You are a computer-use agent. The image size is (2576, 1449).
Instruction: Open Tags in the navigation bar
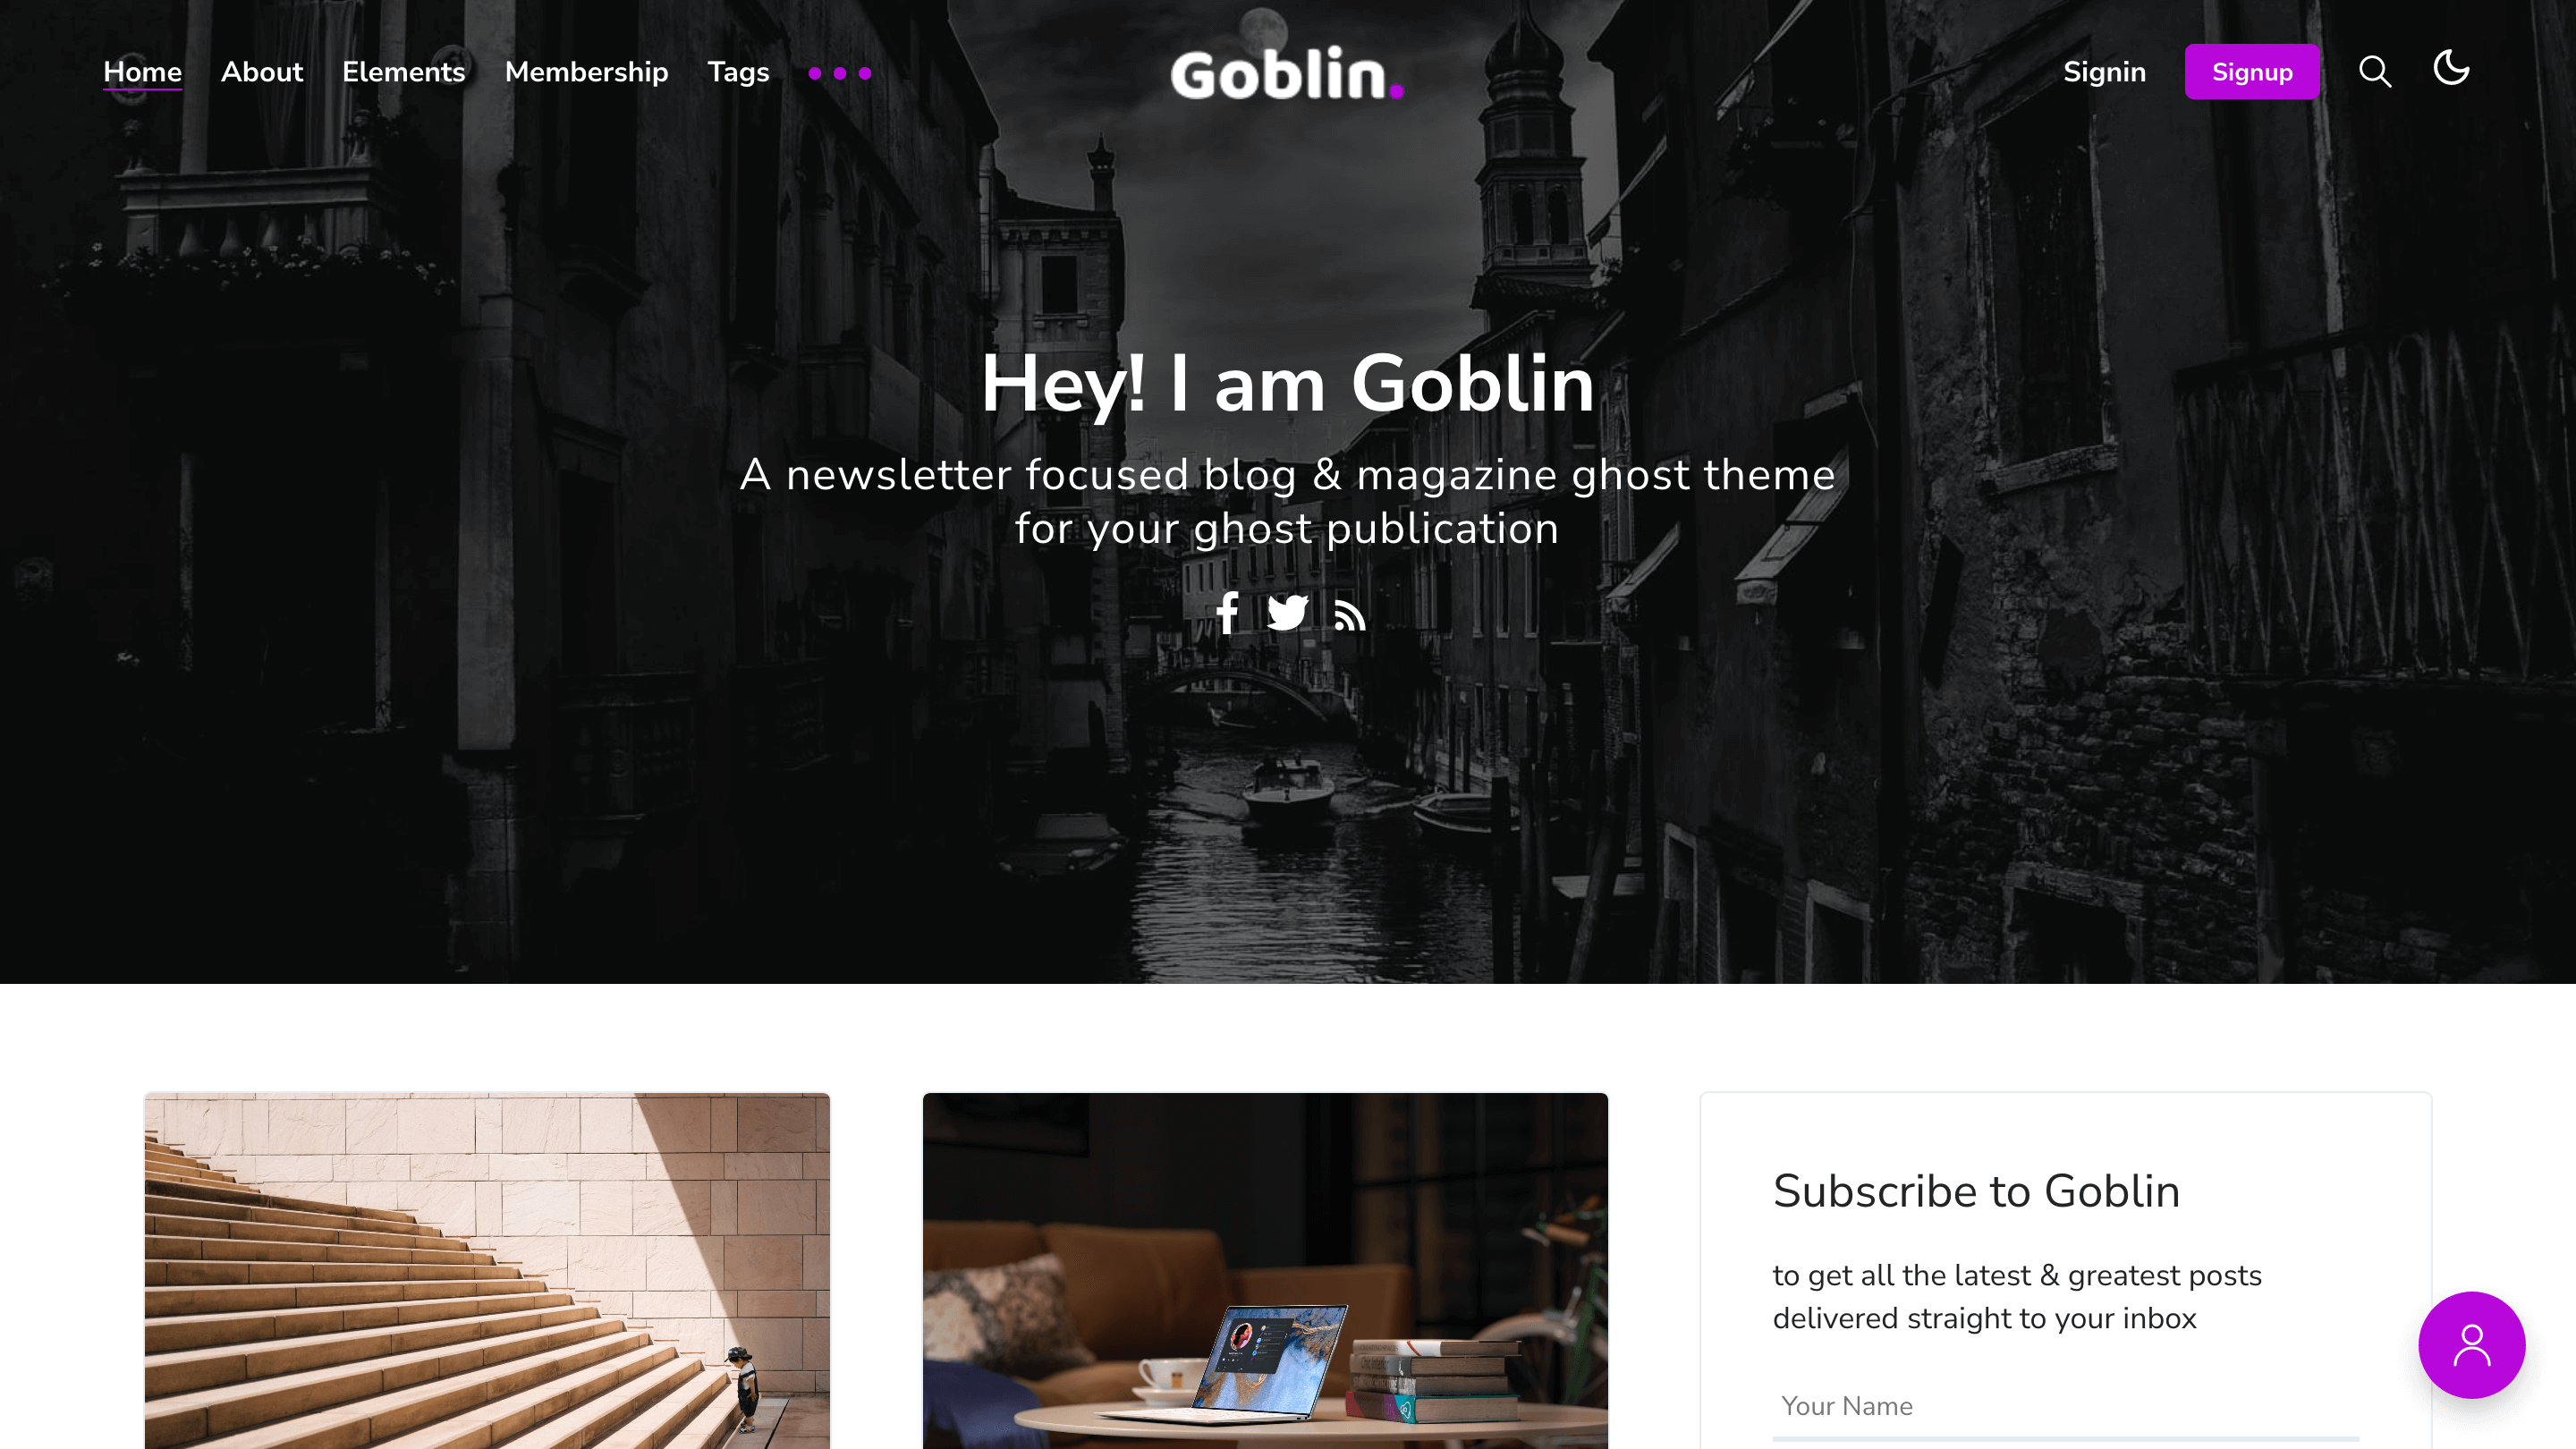738,72
